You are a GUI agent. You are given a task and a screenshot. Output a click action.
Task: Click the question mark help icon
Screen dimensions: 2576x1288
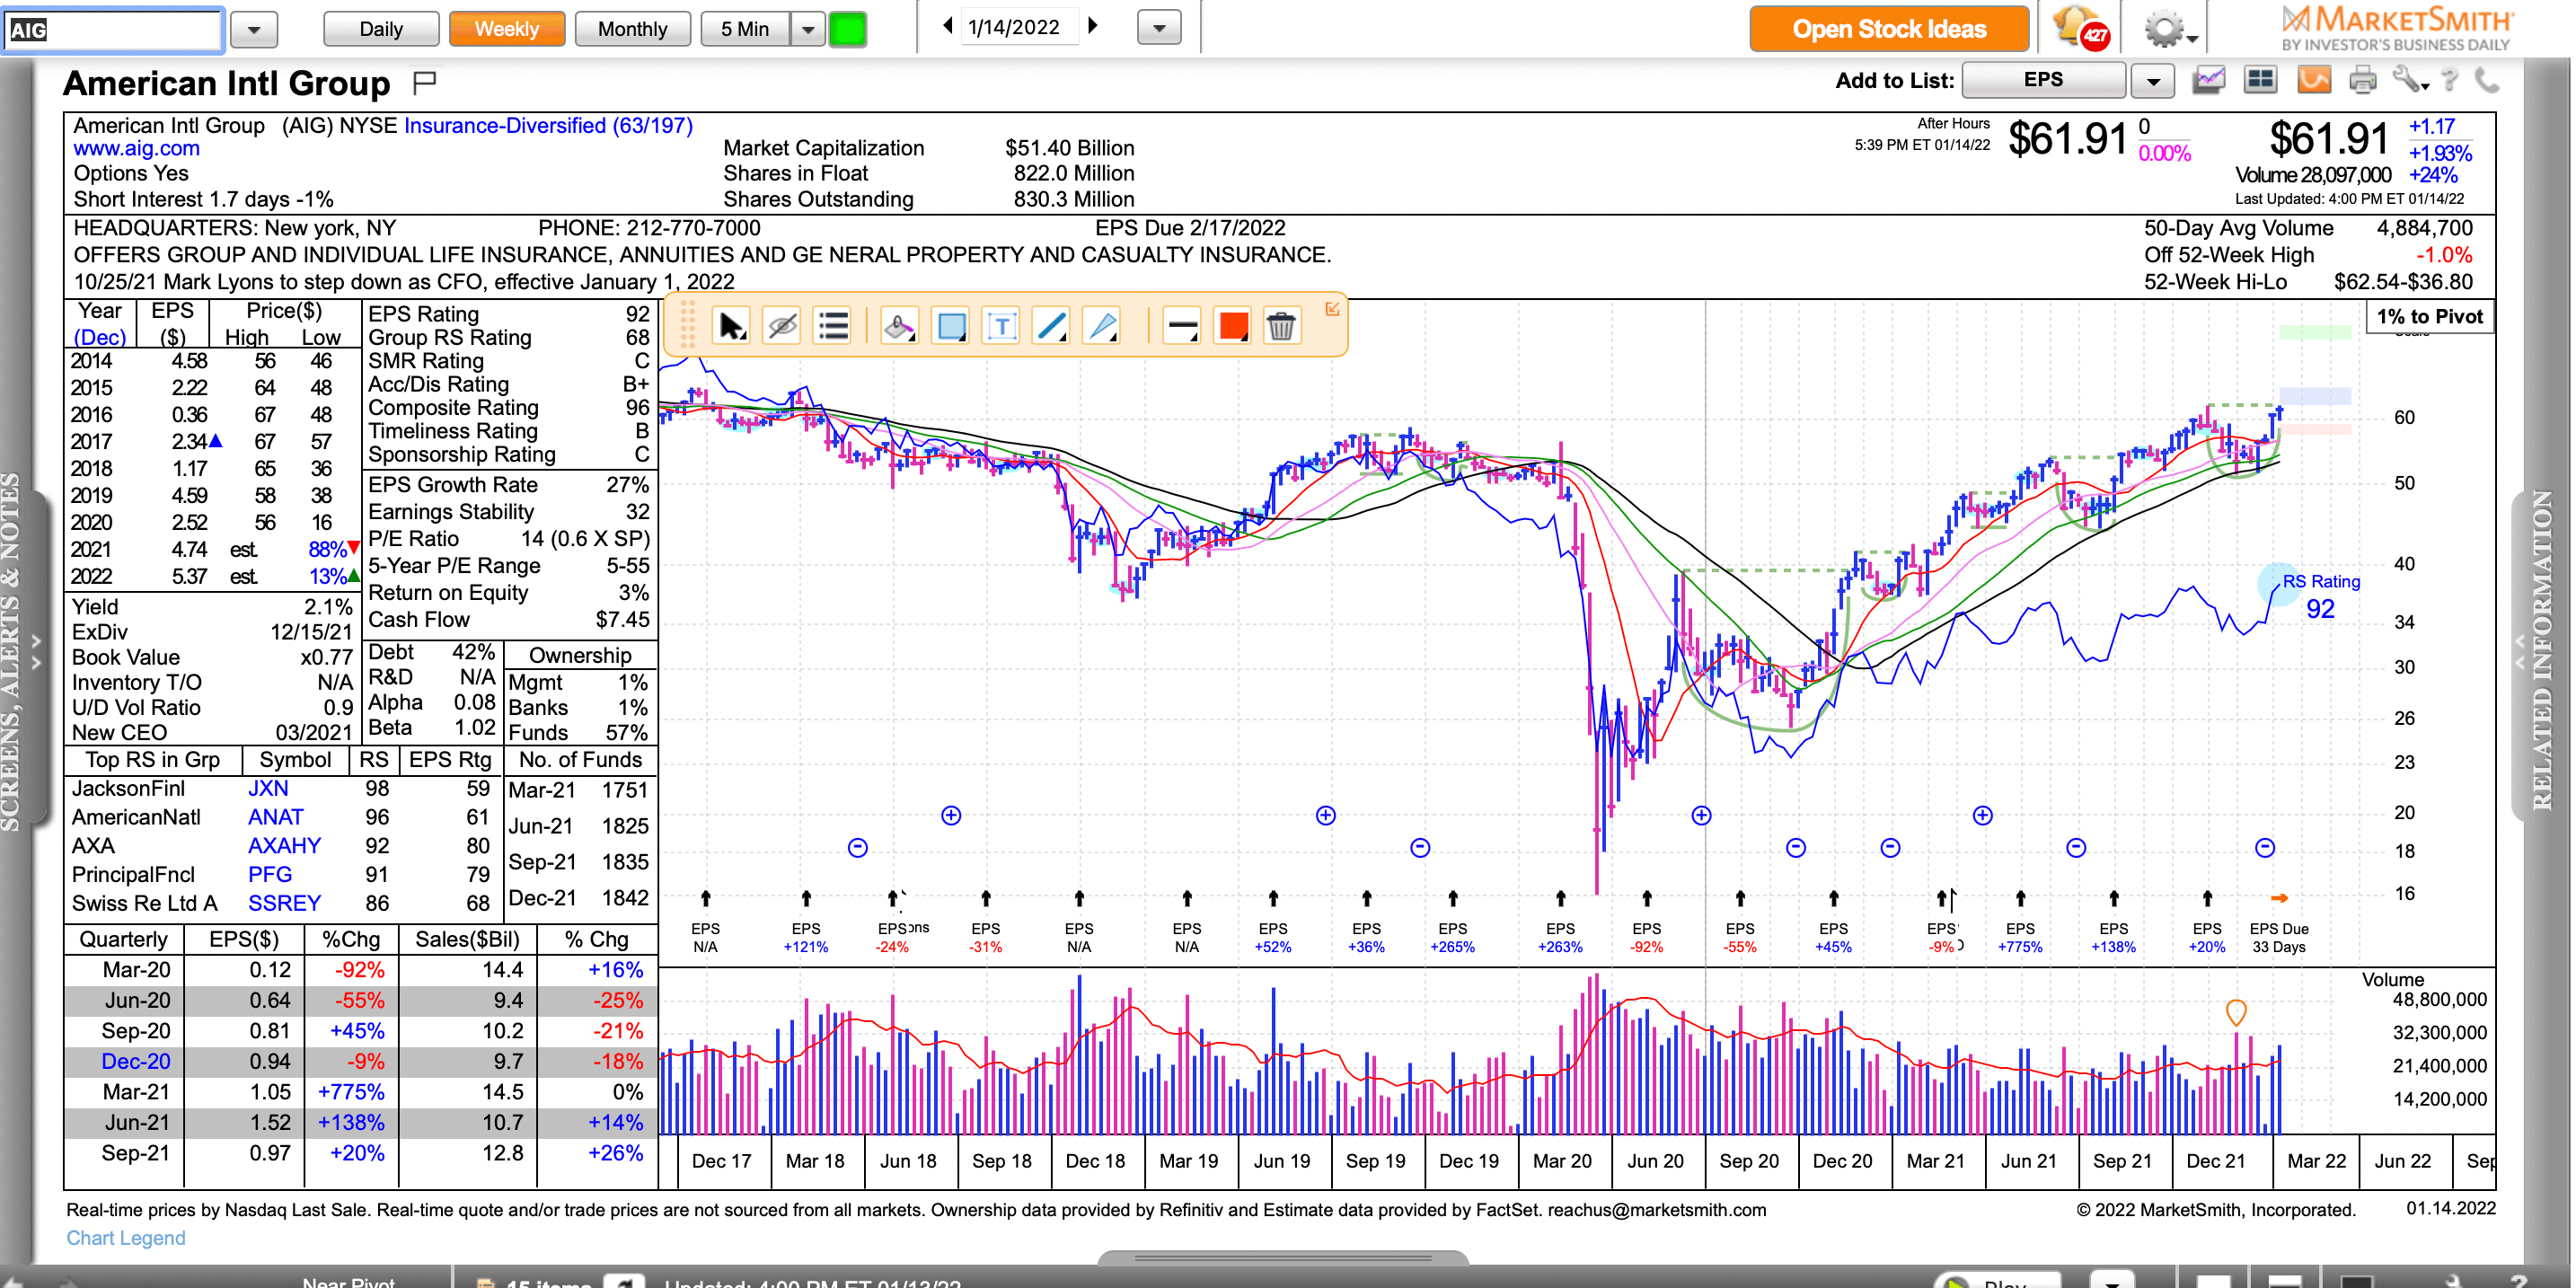[x=2450, y=80]
